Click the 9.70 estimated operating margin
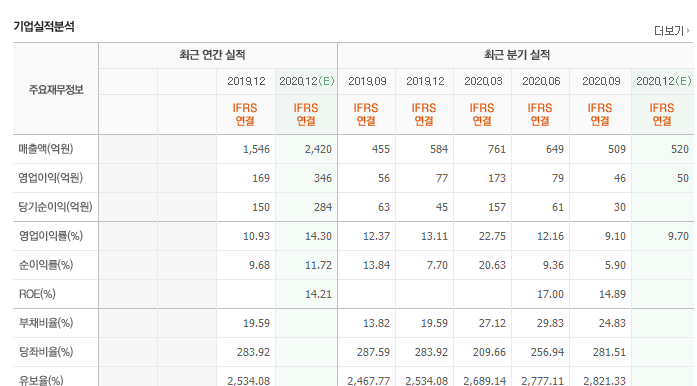 (x=678, y=236)
